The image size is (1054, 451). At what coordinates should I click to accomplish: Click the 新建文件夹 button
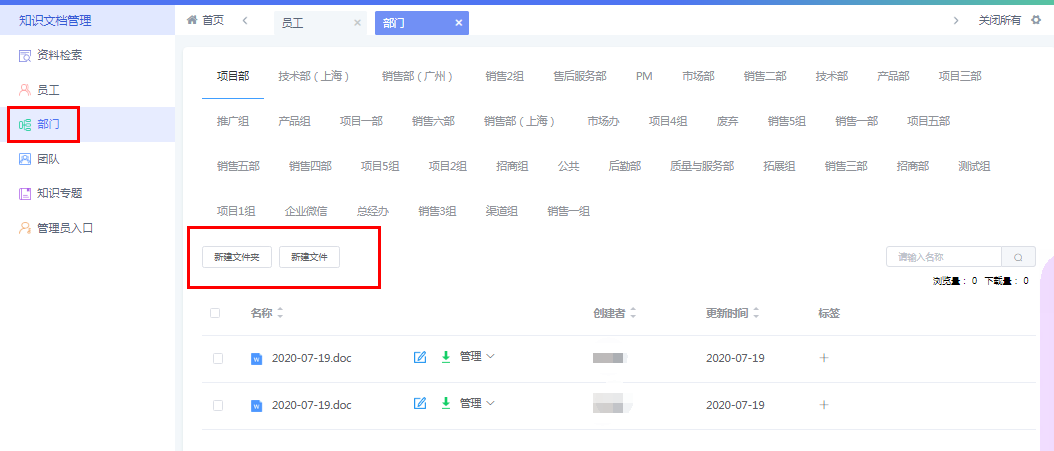tap(237, 257)
